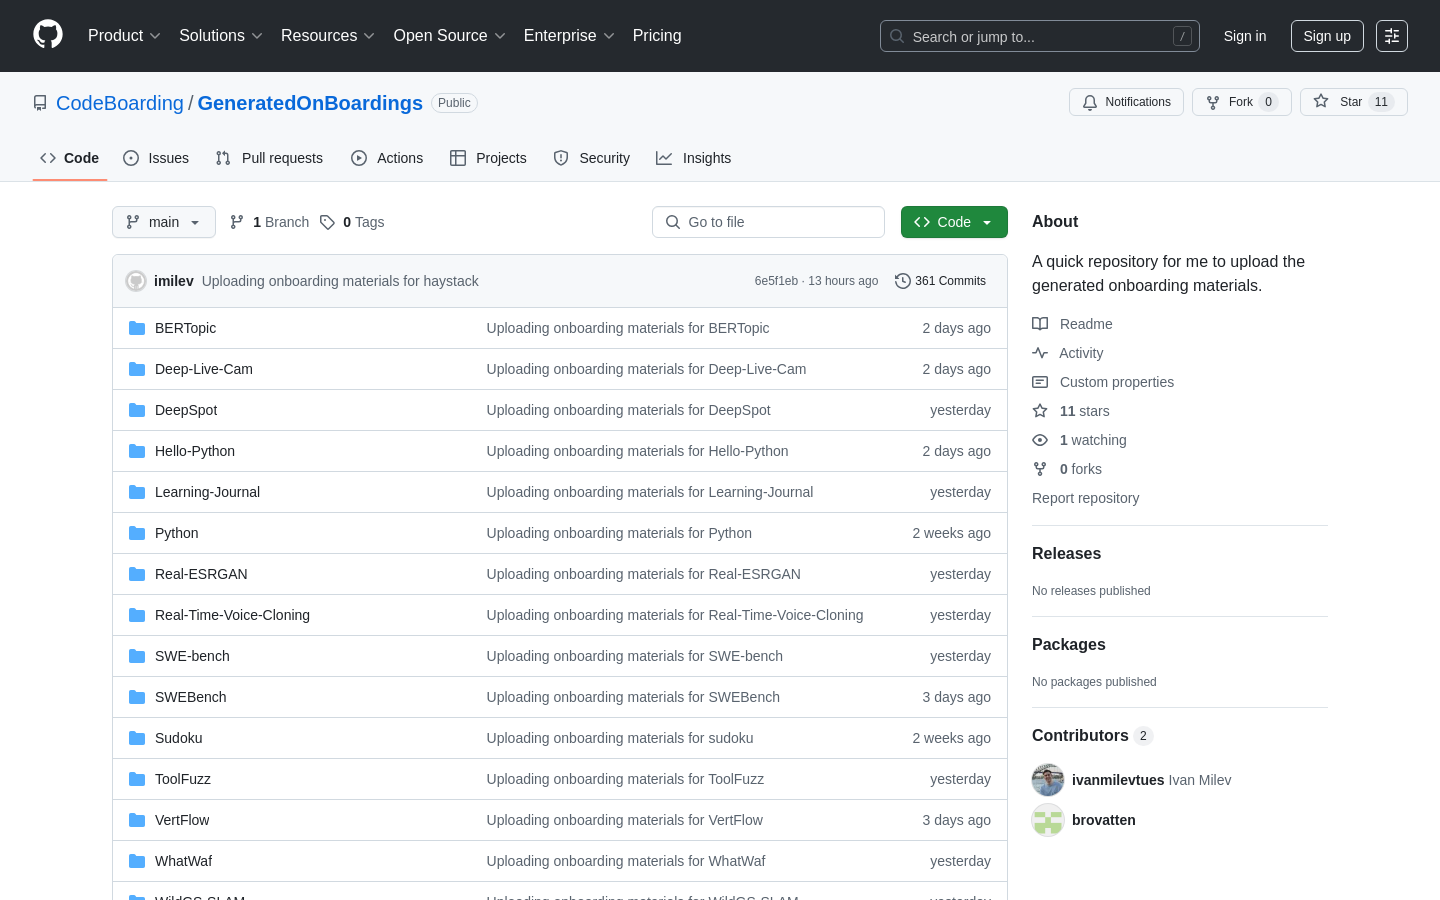Open the Deep-Live-Cam folder icon

point(137,369)
